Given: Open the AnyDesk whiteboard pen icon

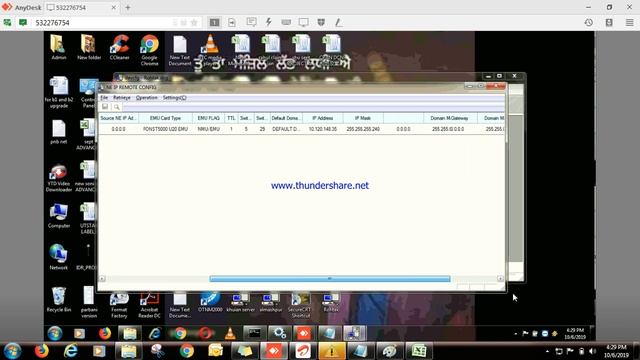Looking at the screenshot, I should [339, 22].
